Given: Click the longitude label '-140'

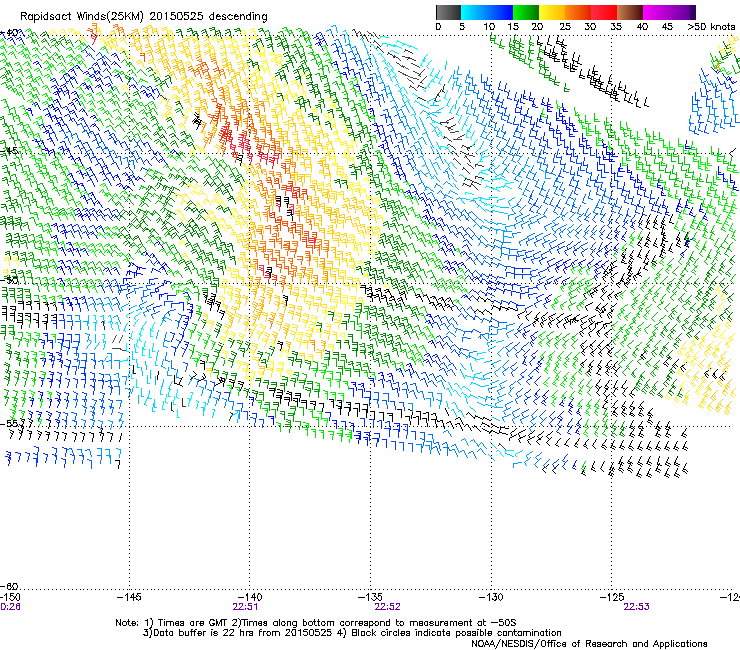Looking at the screenshot, I should (x=249, y=597).
